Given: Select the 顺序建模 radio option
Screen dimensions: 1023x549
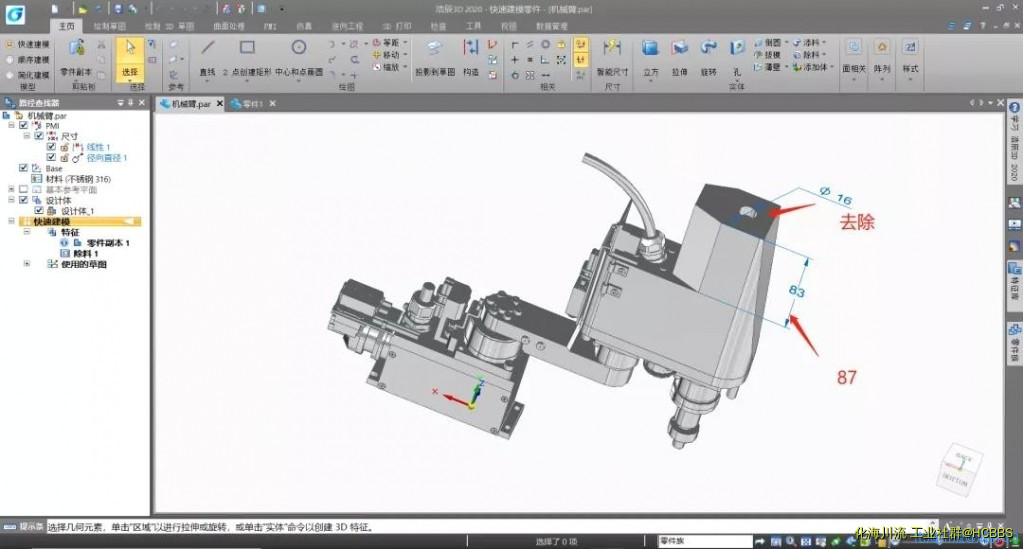Looking at the screenshot, I should coord(28,59).
